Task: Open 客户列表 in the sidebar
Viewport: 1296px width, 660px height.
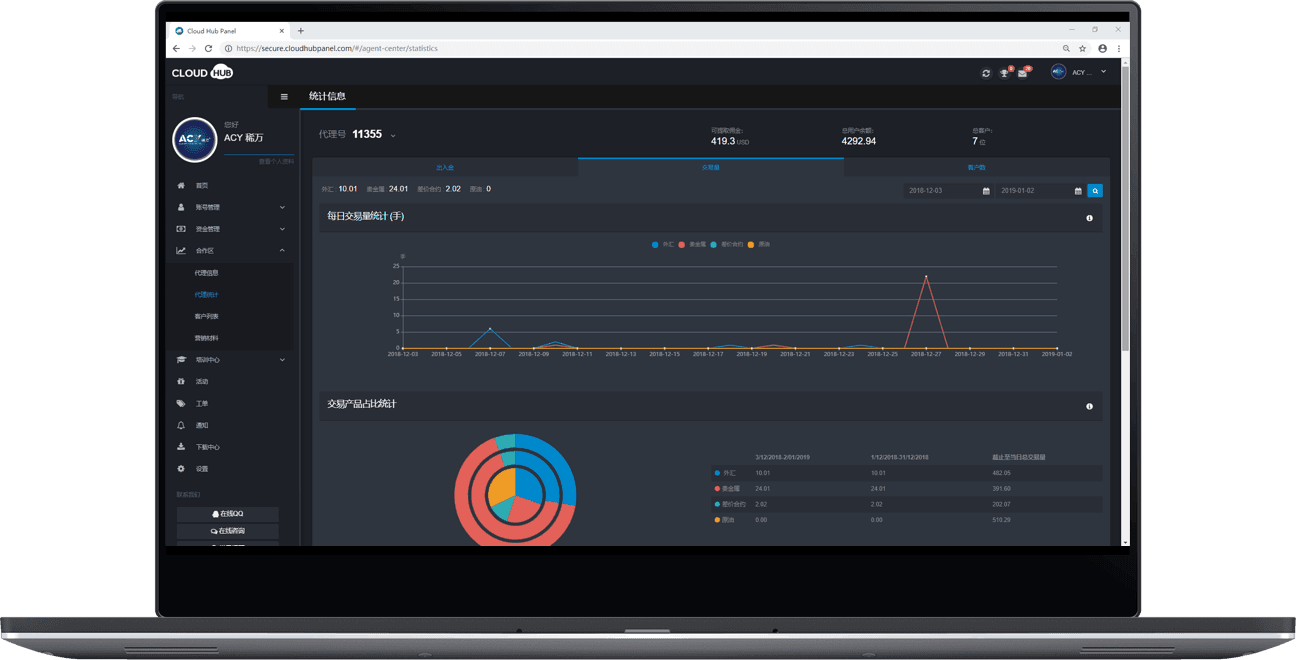Action: coord(207,316)
